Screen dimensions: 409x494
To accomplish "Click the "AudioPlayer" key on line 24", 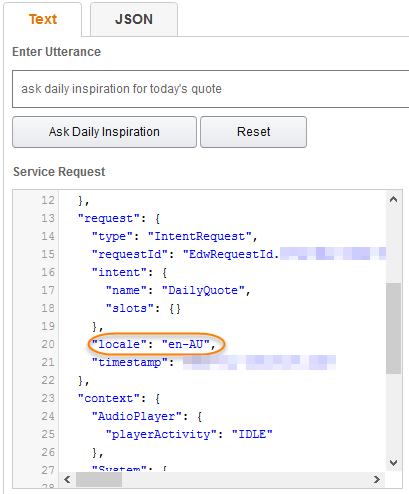I will pyautogui.click(x=137, y=417).
